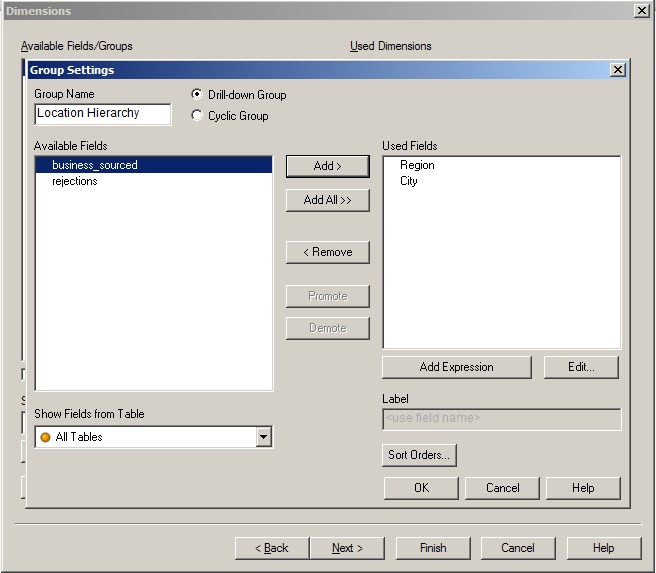Select business_sourced in Available Fields
The width and height of the screenshot is (656, 573).
point(95,165)
